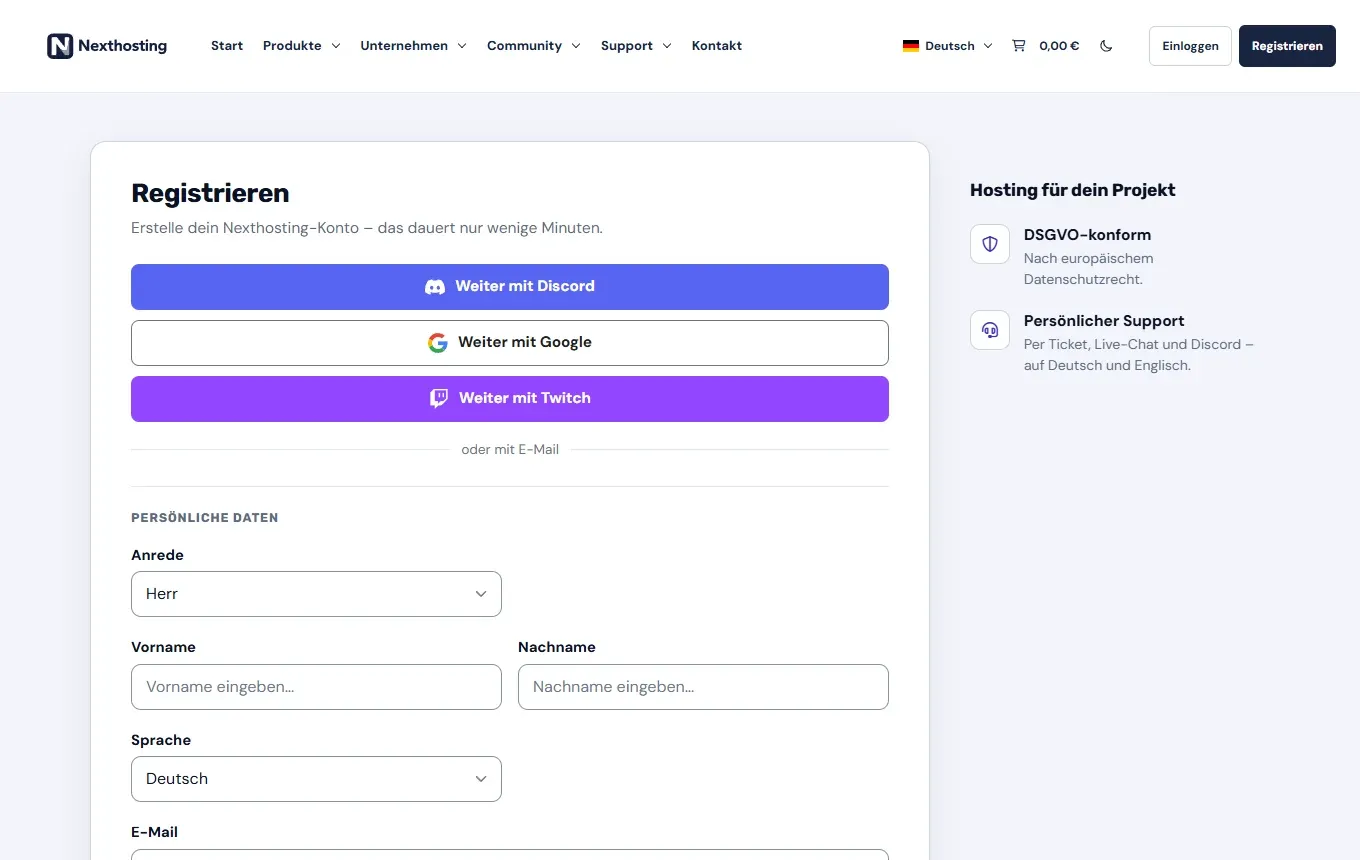Click the 'Hosting für dein Projekt' heading
The width and height of the screenshot is (1360, 860).
tap(1072, 190)
